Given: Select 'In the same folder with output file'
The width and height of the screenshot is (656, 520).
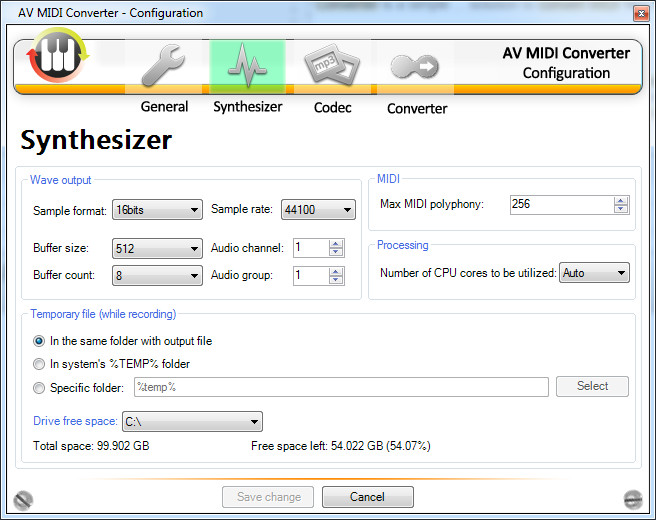Looking at the screenshot, I should click(x=39, y=341).
